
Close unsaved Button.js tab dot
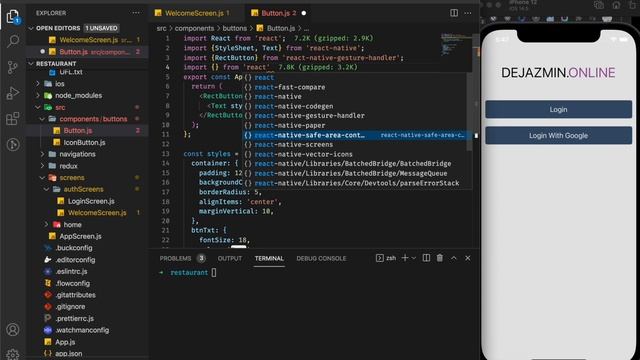click(304, 13)
